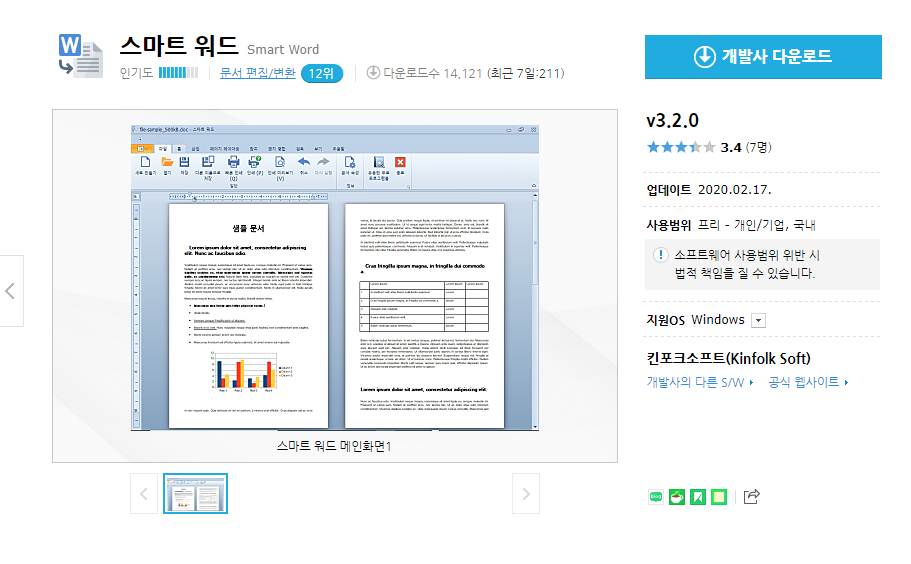Click the '업데이트 2020.02.17.' text

[709, 190]
